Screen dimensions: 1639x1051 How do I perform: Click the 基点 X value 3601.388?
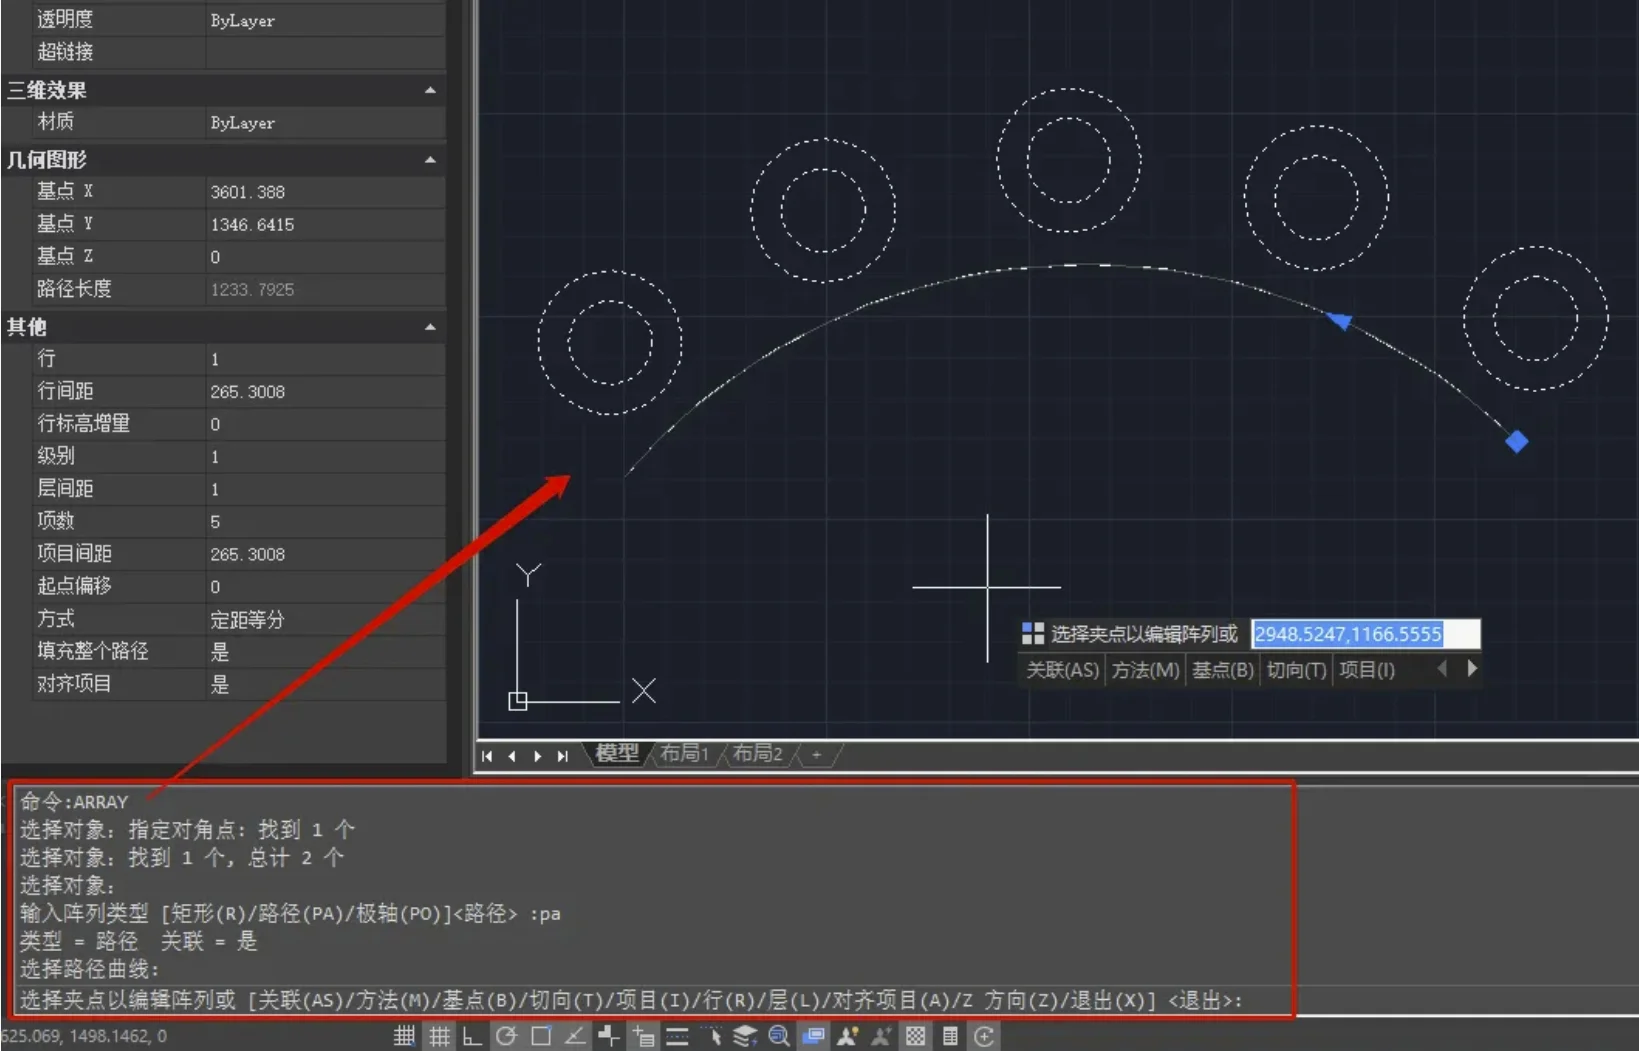[325, 192]
